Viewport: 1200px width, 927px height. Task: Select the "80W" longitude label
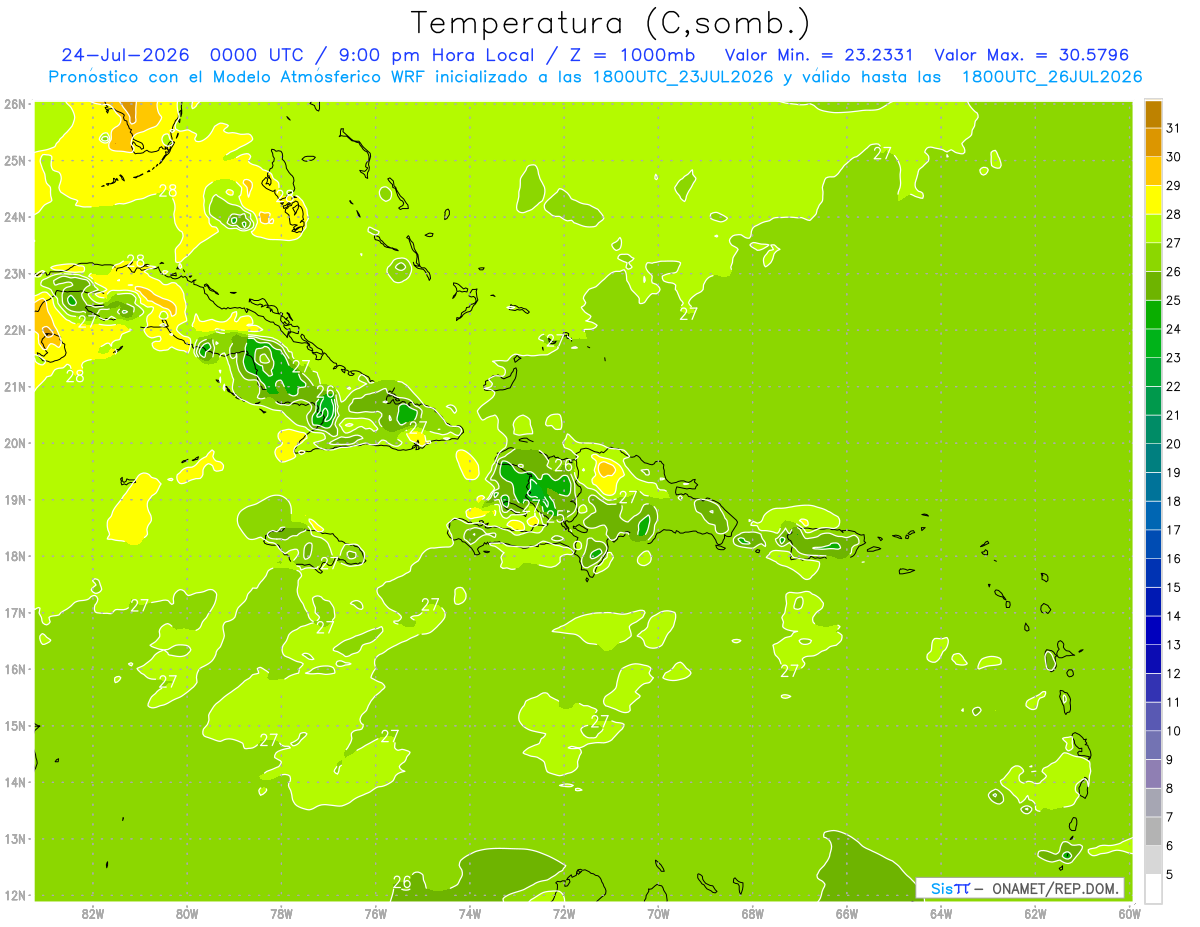187,912
